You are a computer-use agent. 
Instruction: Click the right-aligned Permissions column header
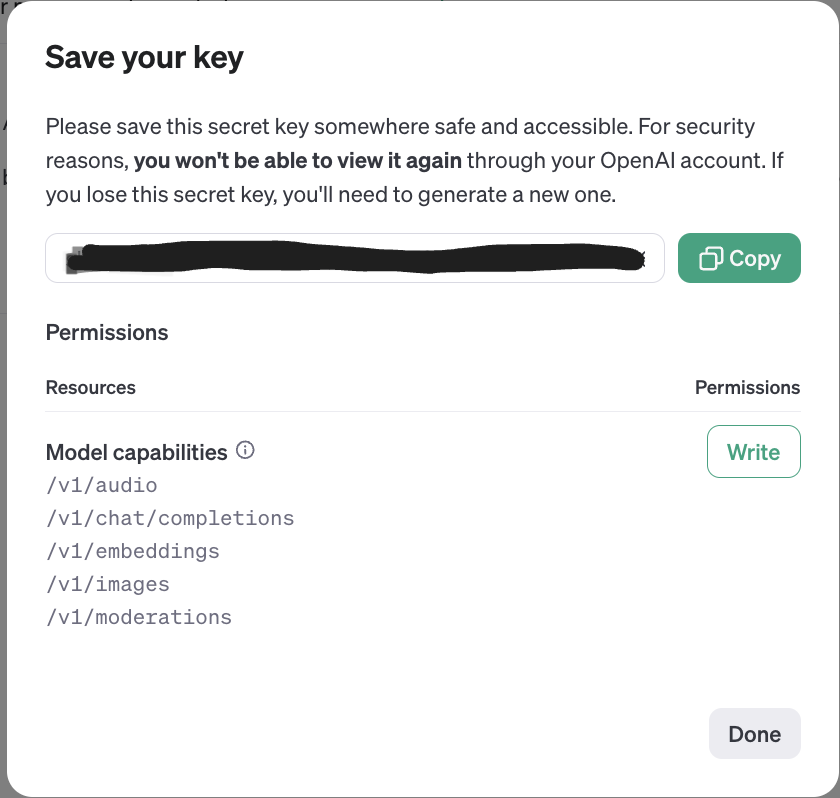click(747, 387)
